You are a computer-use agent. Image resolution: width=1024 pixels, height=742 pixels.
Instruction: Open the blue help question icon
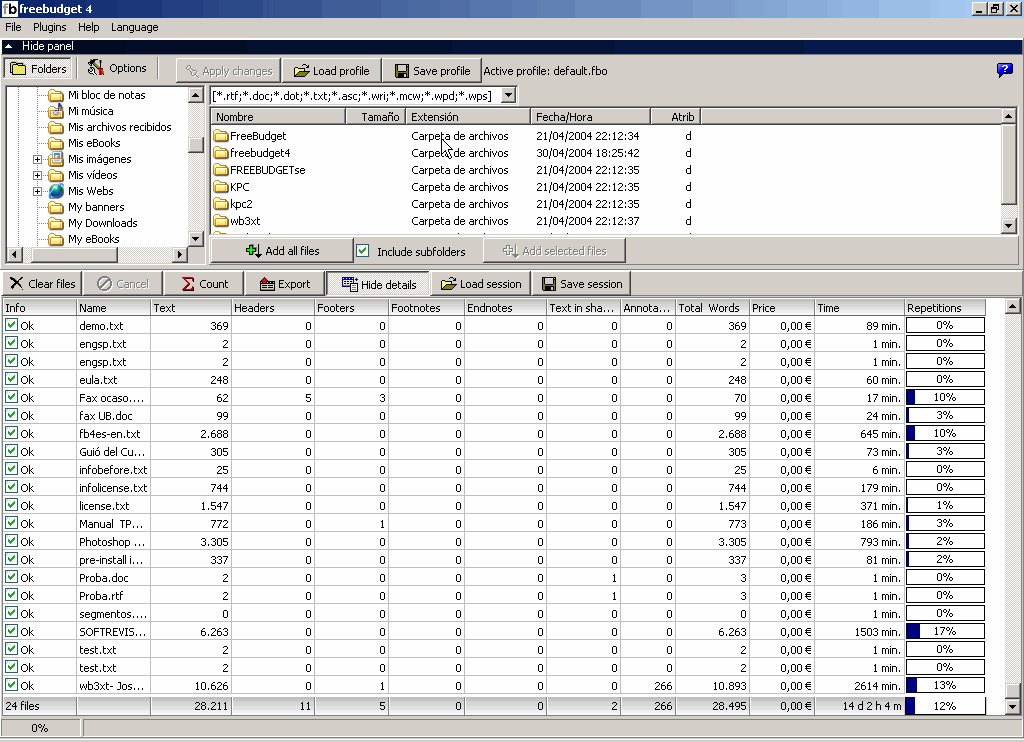(x=1005, y=70)
